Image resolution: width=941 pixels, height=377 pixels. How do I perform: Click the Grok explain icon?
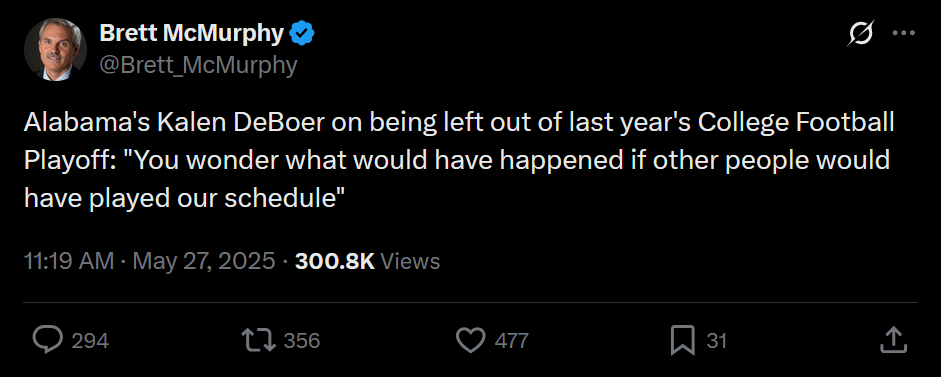[x=860, y=33]
